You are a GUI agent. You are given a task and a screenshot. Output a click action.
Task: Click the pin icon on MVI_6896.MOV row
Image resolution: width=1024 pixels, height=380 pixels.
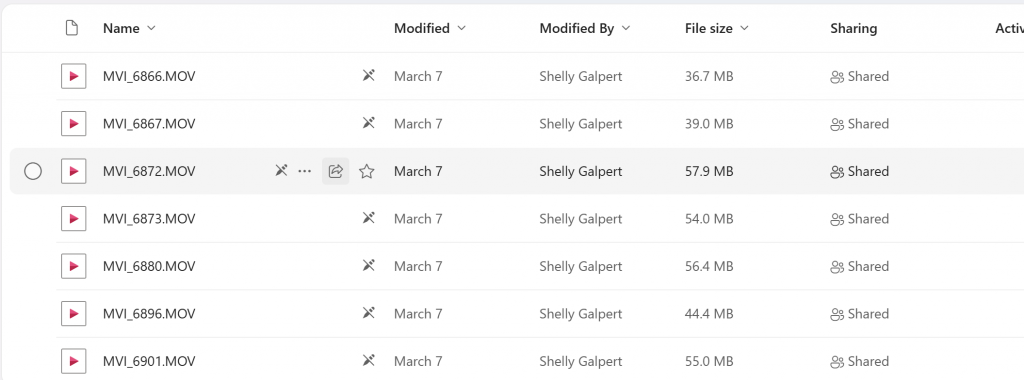click(368, 313)
